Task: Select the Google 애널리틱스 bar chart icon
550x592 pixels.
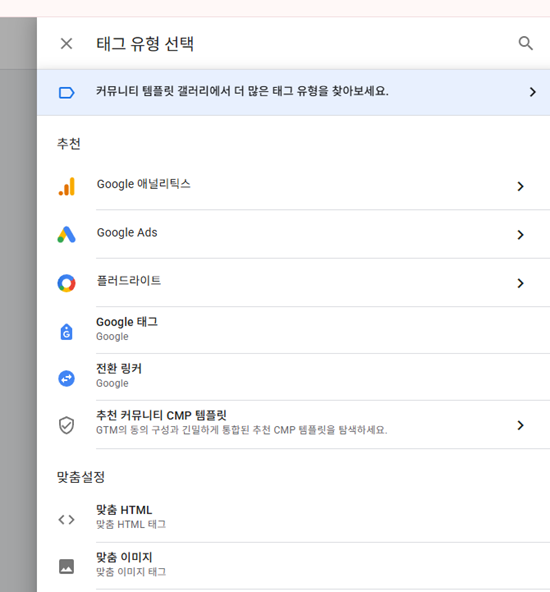Action: (66, 187)
